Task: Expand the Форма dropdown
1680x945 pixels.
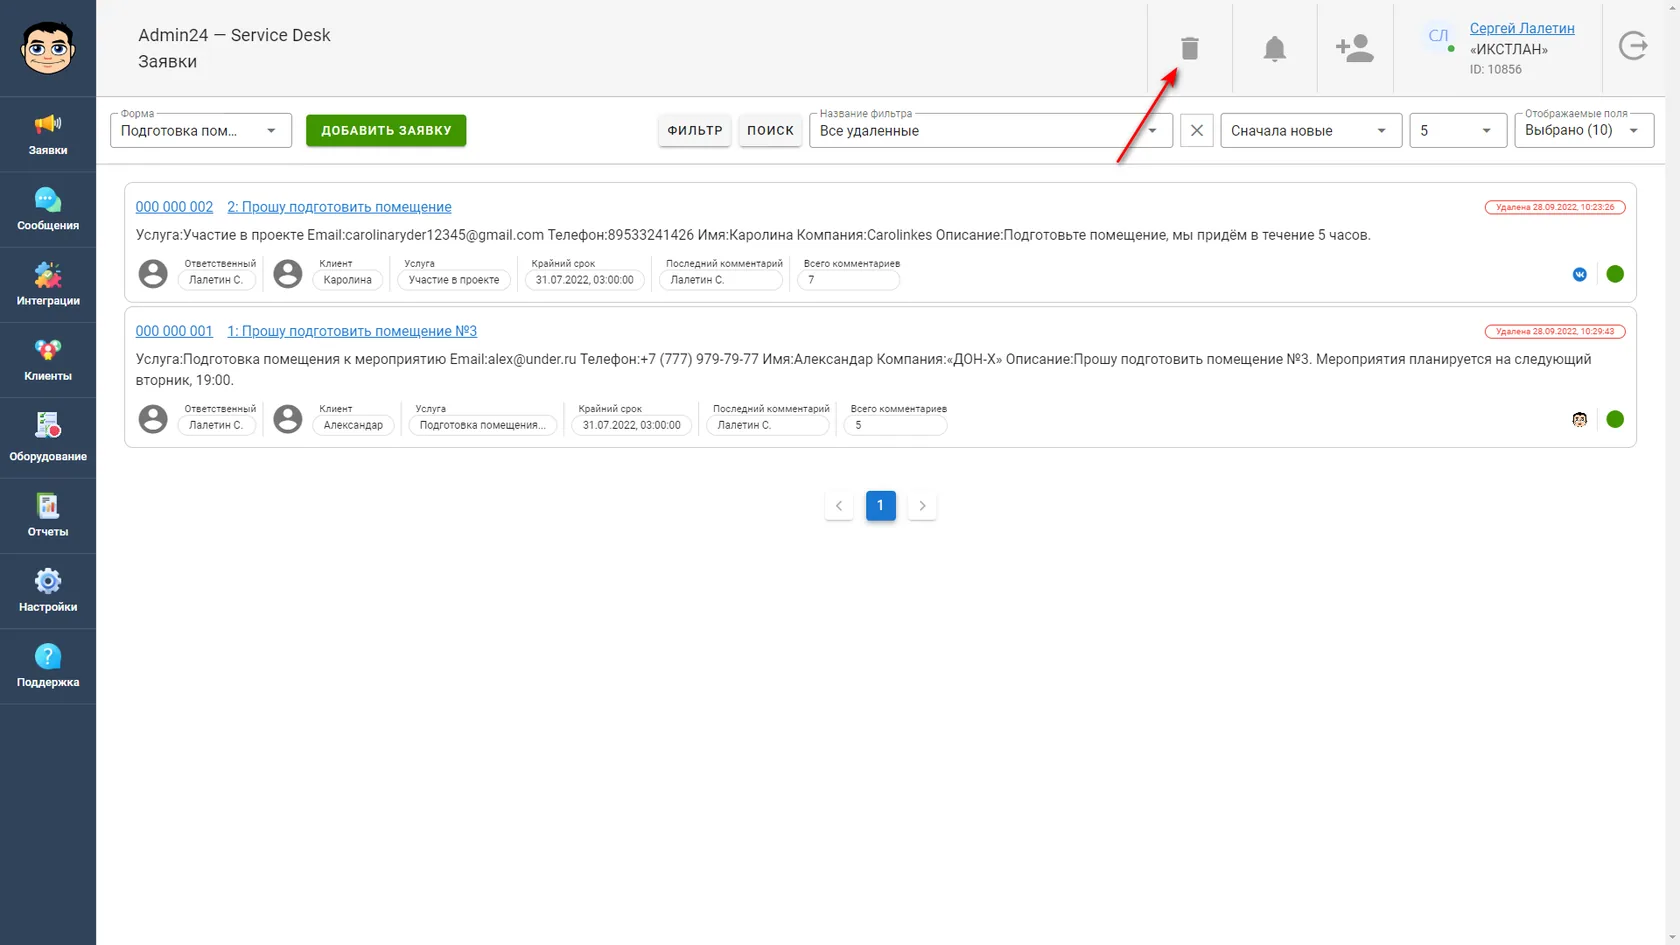Action: 201,130
